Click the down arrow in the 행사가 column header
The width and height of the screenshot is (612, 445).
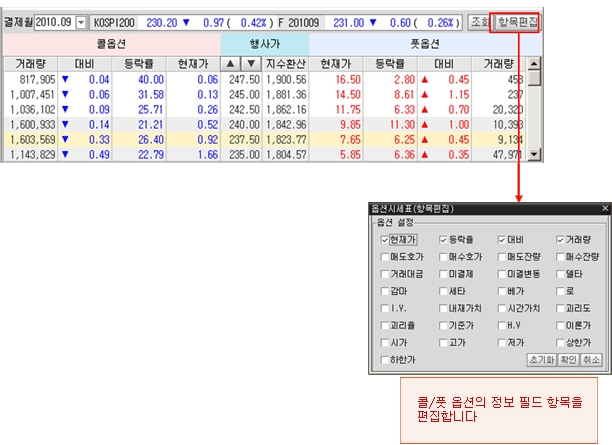tap(249, 64)
